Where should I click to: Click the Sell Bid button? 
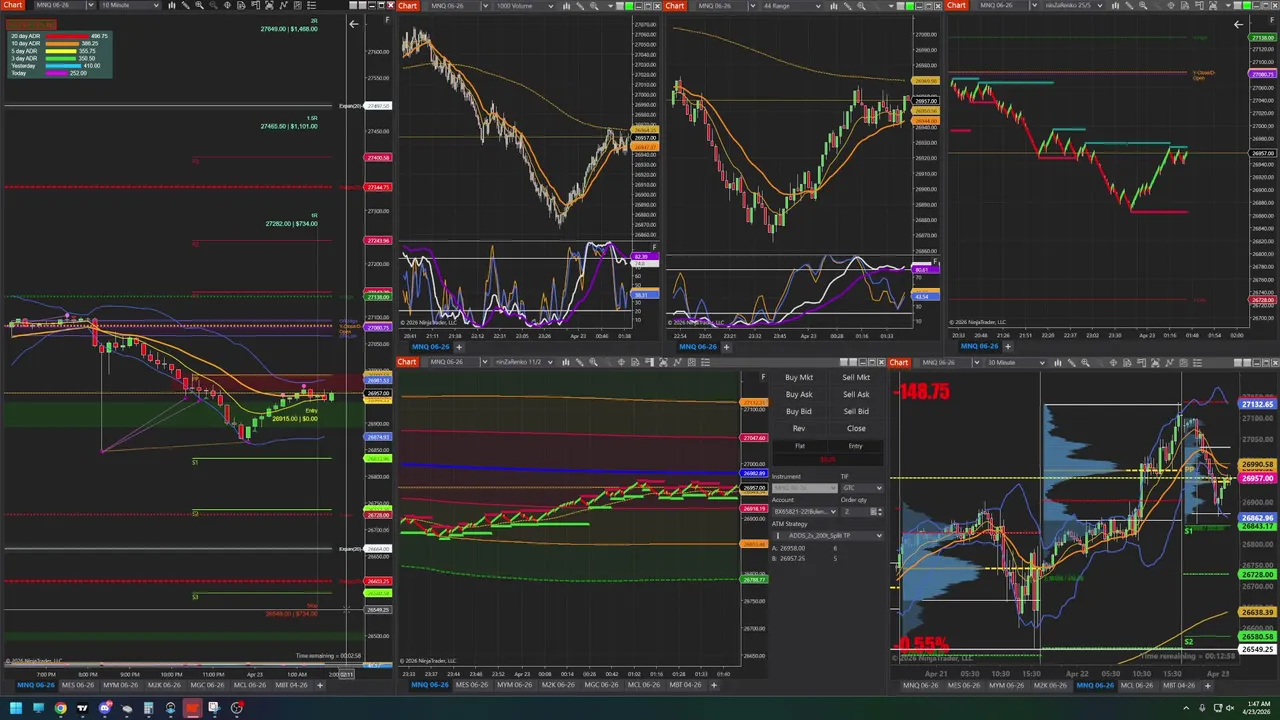pos(856,411)
